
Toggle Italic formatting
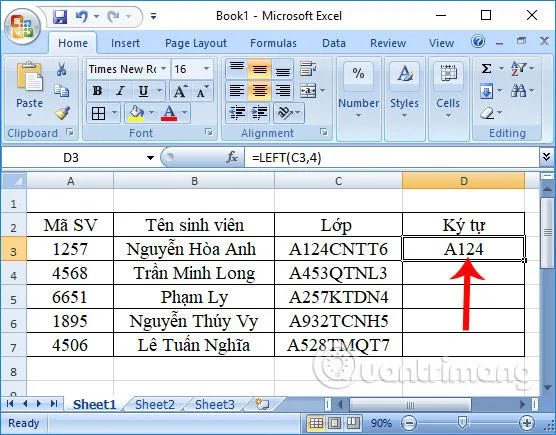pyautogui.click(x=120, y=91)
